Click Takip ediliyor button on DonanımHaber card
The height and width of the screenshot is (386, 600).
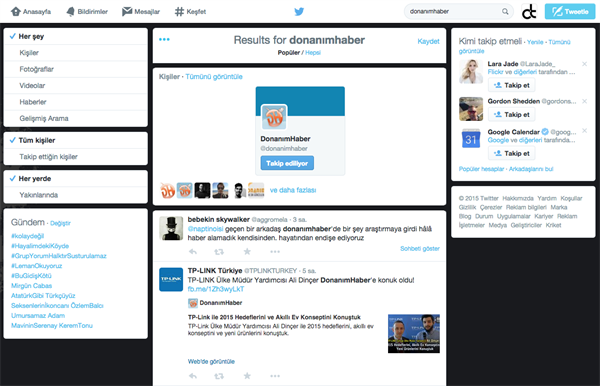click(x=287, y=163)
